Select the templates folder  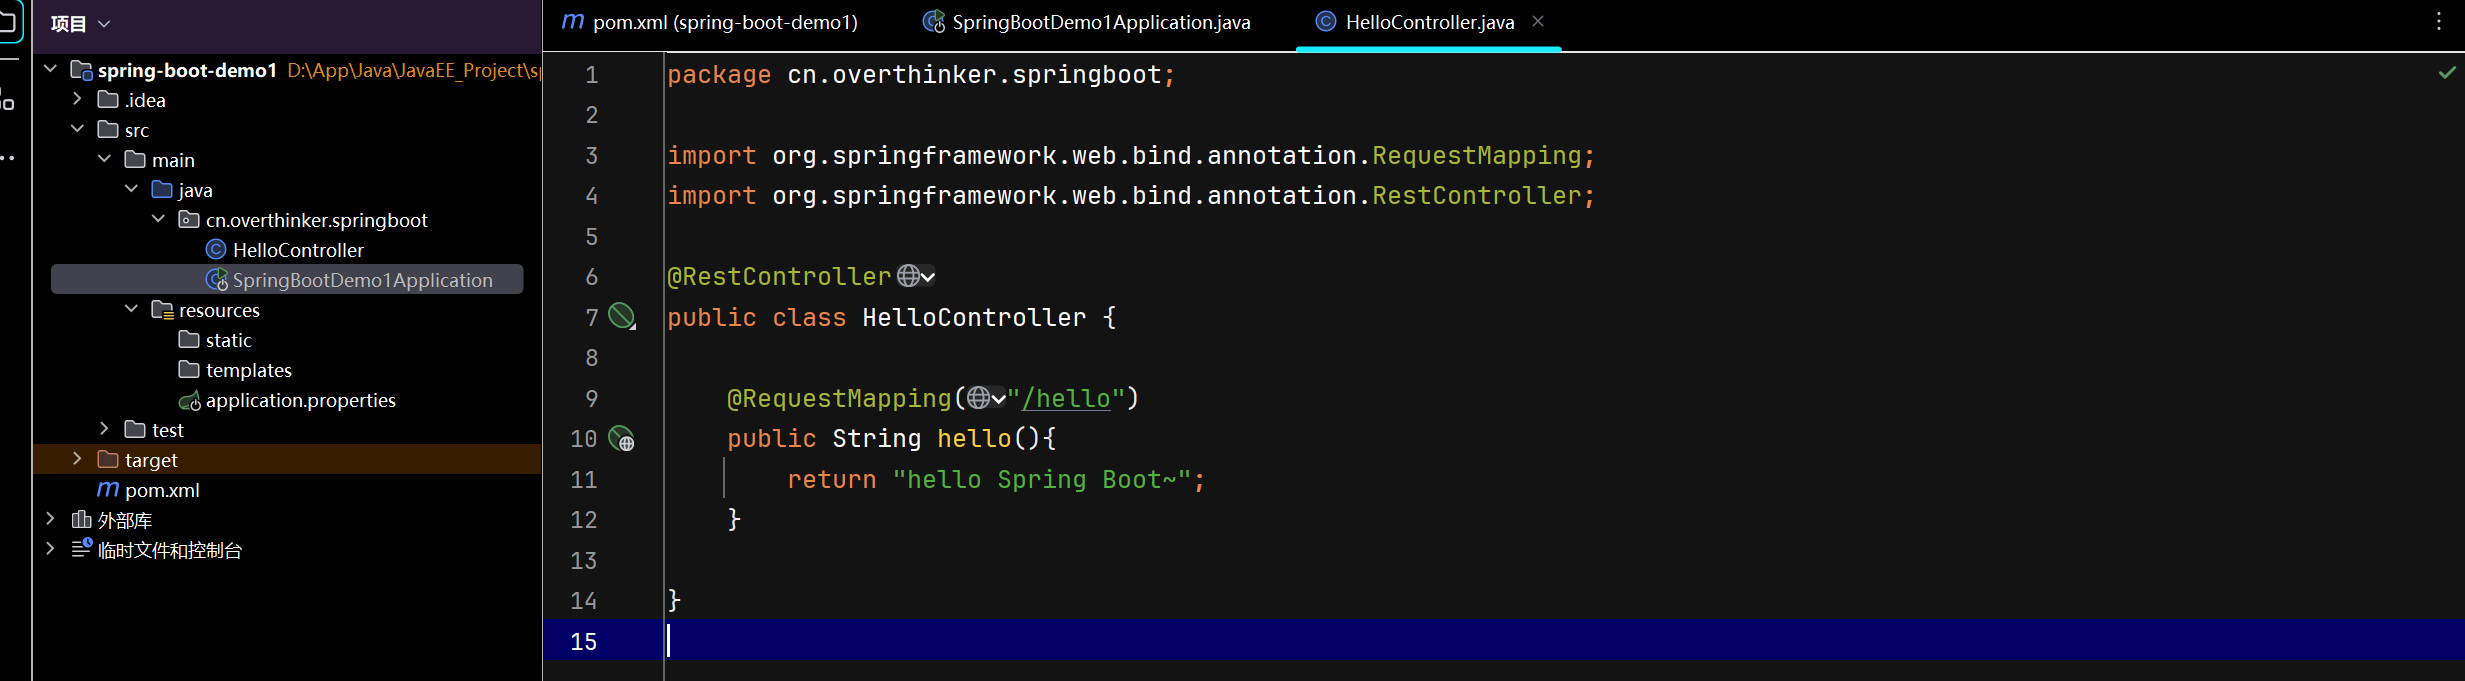point(248,370)
